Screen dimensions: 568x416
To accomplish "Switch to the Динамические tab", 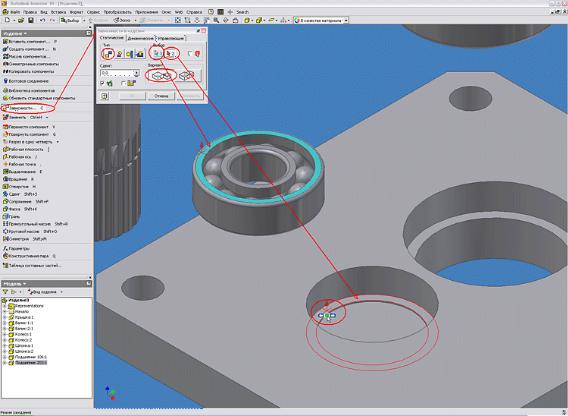I will click(140, 38).
